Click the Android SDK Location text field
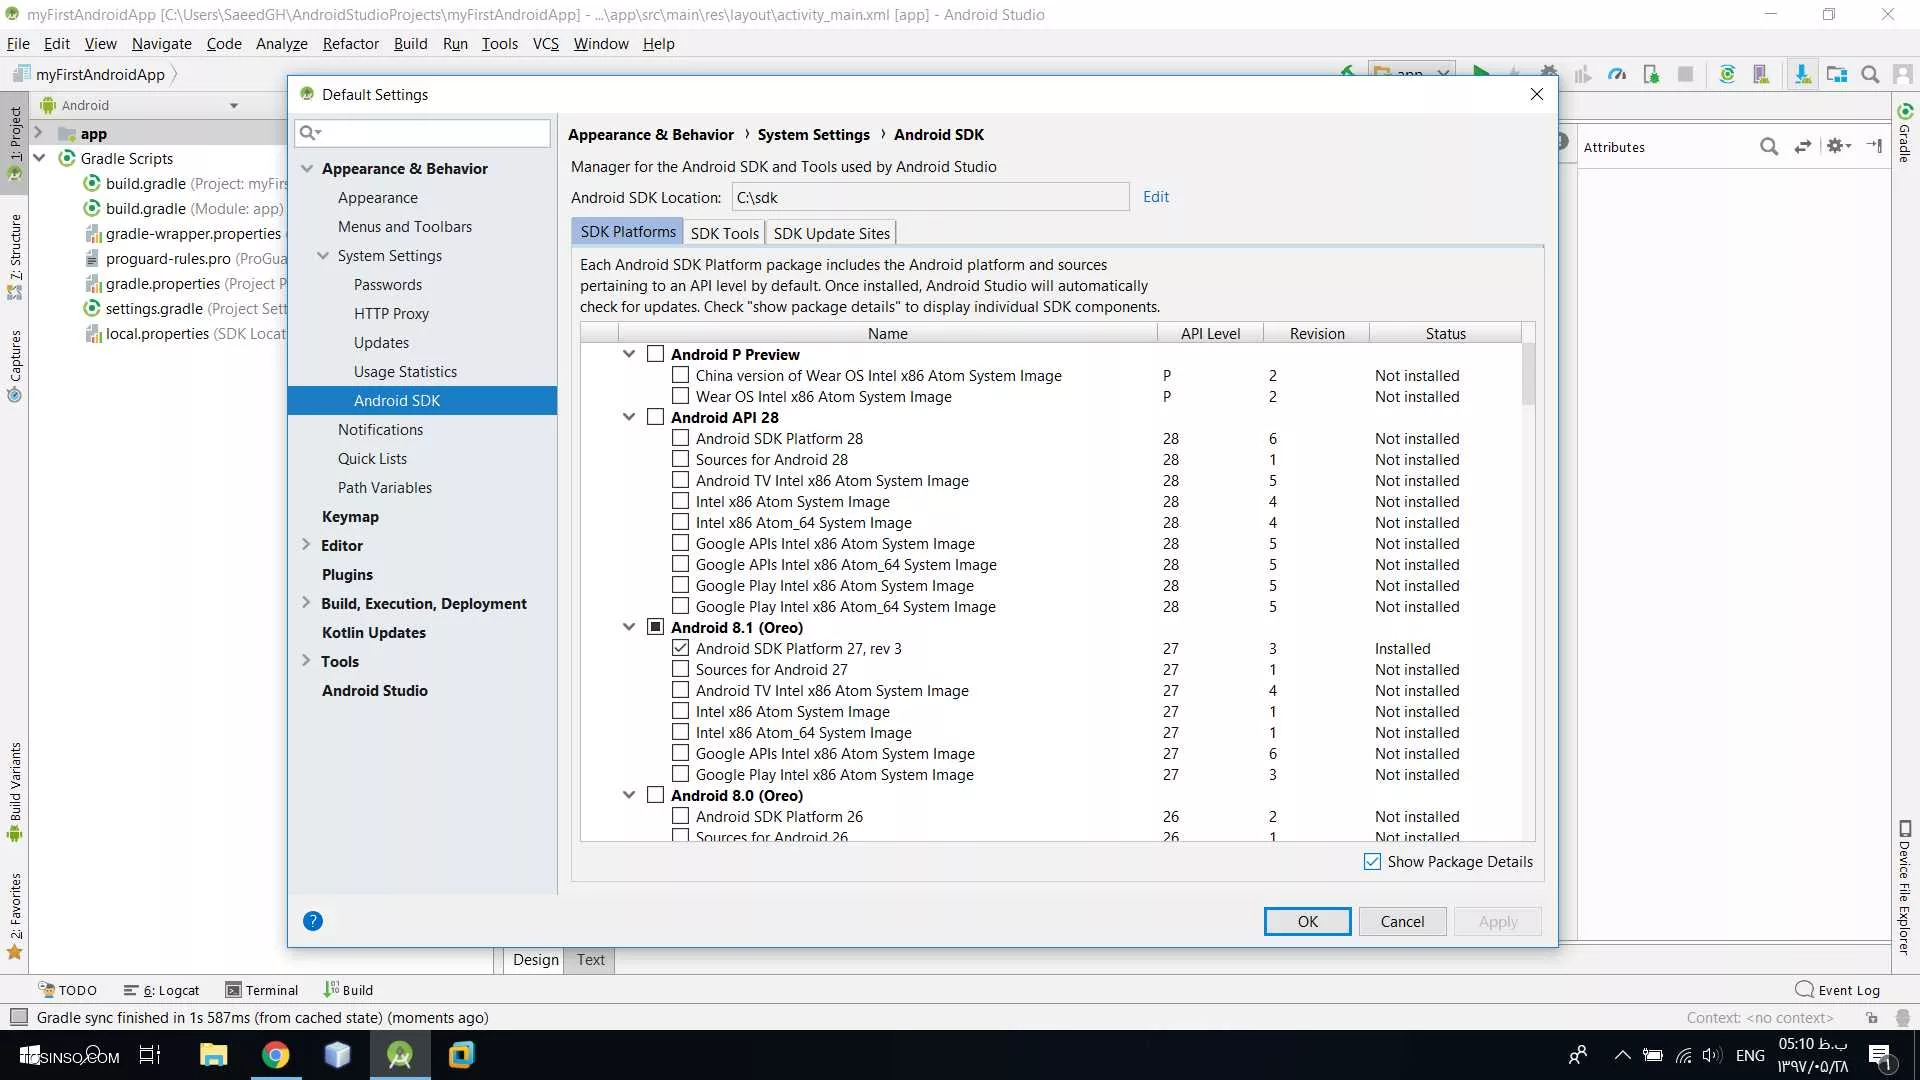Screen dimensions: 1920x1080 [930, 197]
